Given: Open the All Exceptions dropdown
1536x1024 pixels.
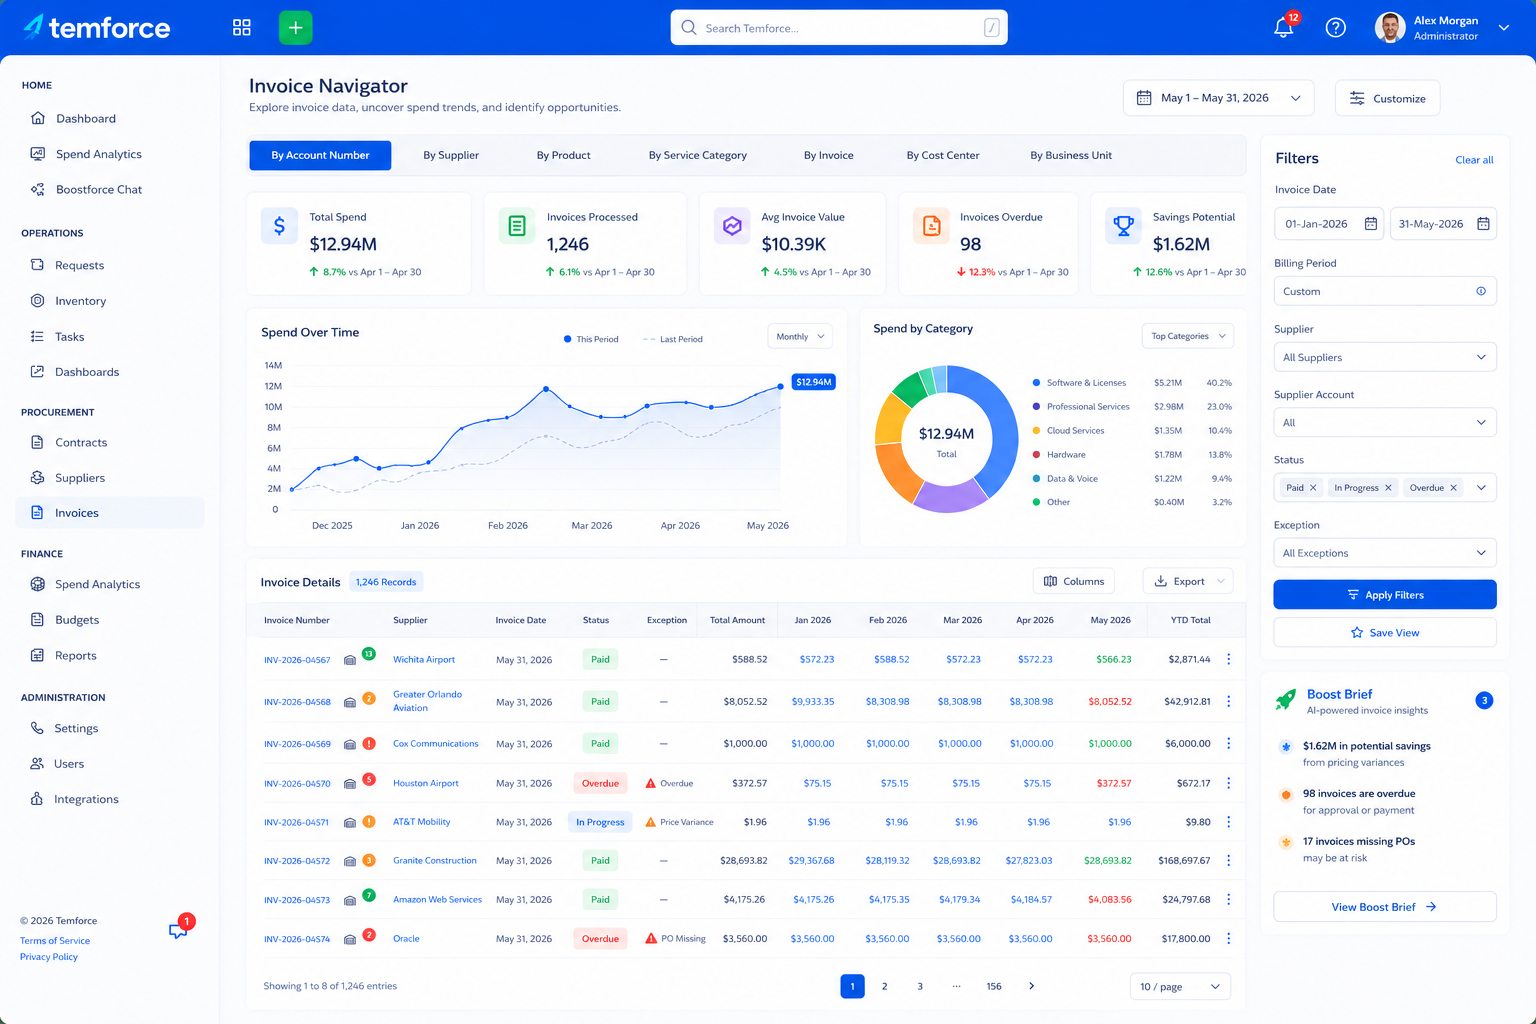Looking at the screenshot, I should pos(1385,553).
